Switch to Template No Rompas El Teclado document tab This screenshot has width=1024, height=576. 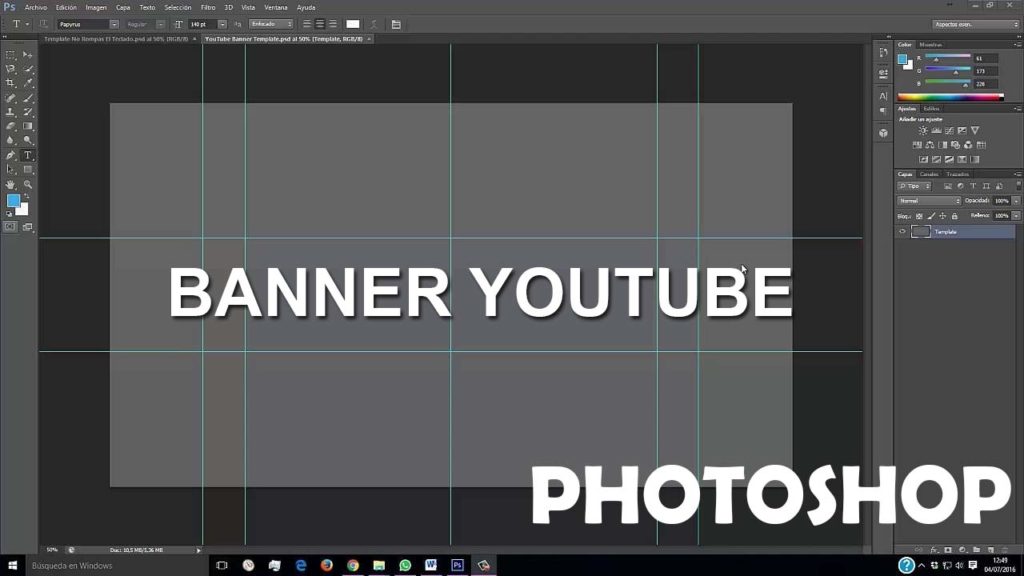(x=116, y=39)
